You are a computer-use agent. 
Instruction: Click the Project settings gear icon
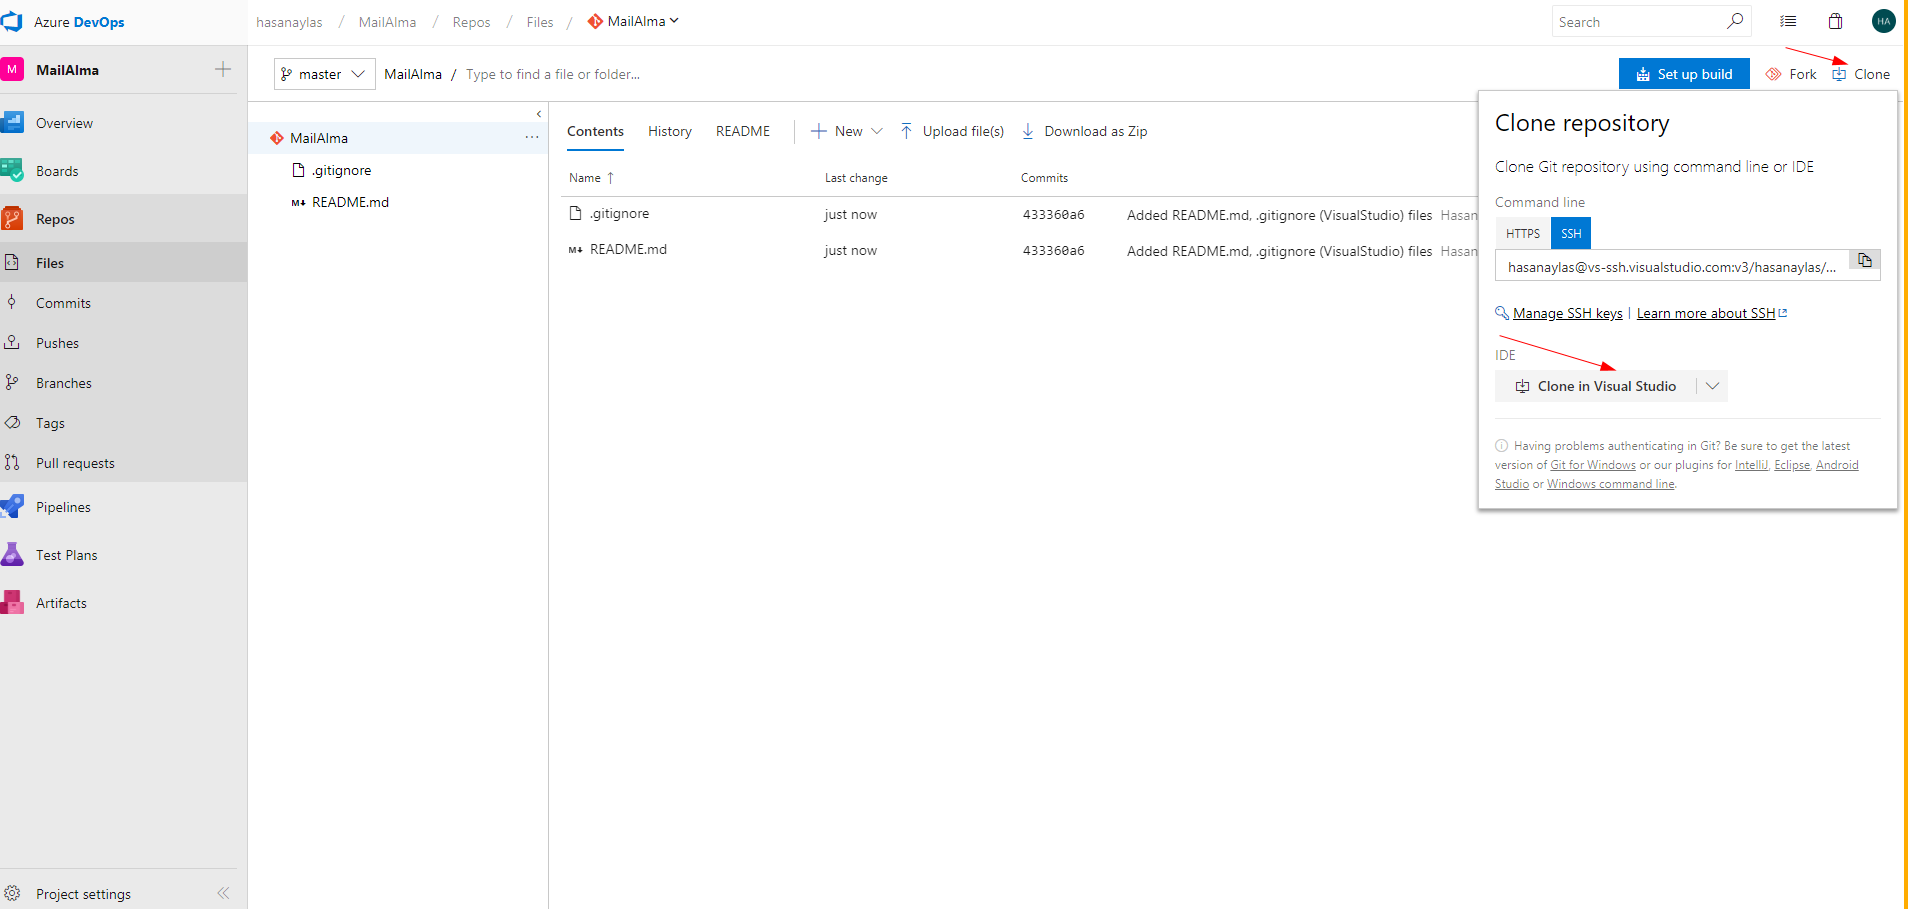(12, 893)
